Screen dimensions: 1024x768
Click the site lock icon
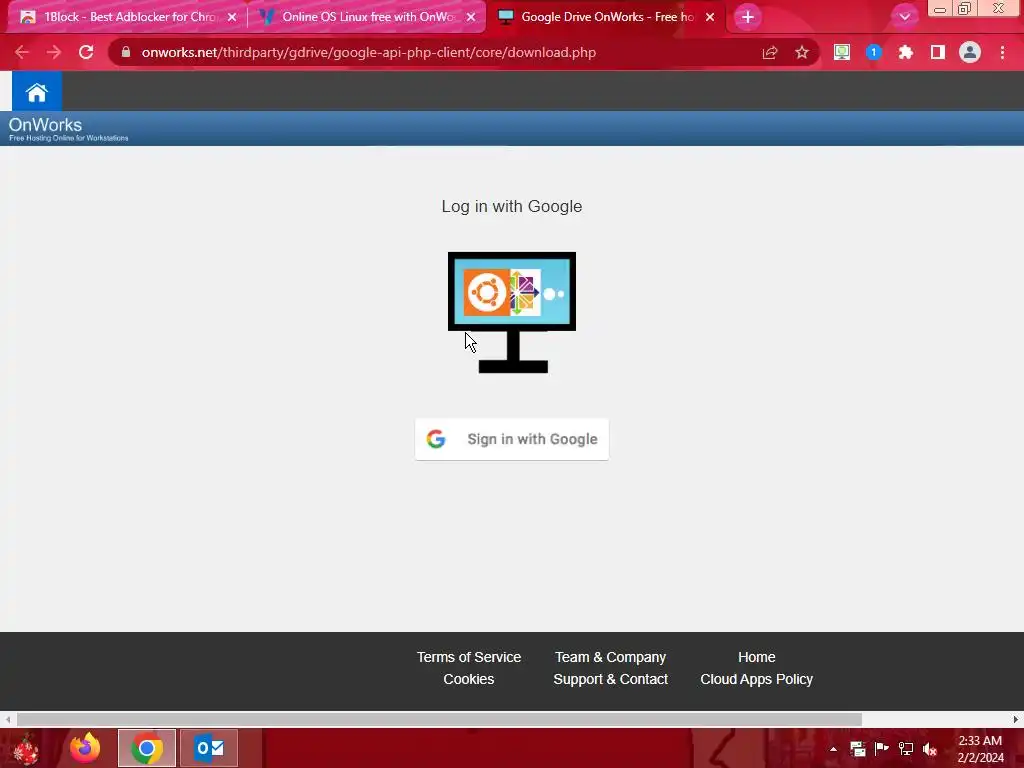pyautogui.click(x=126, y=52)
